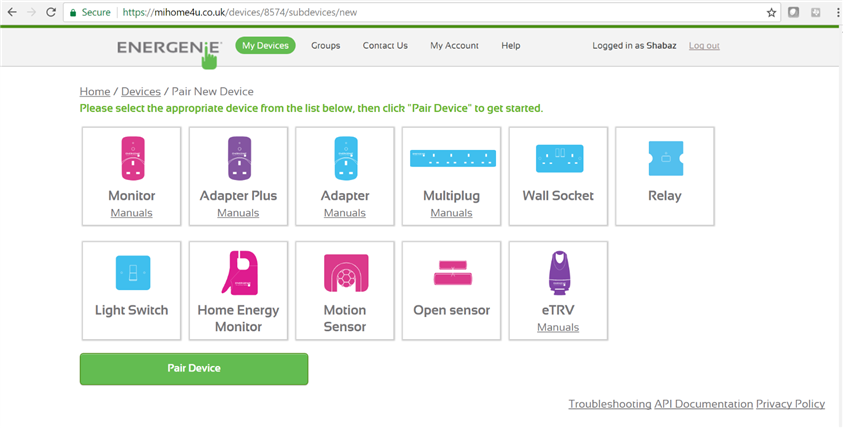
Task: Click the browser forward arrow
Action: 31,12
